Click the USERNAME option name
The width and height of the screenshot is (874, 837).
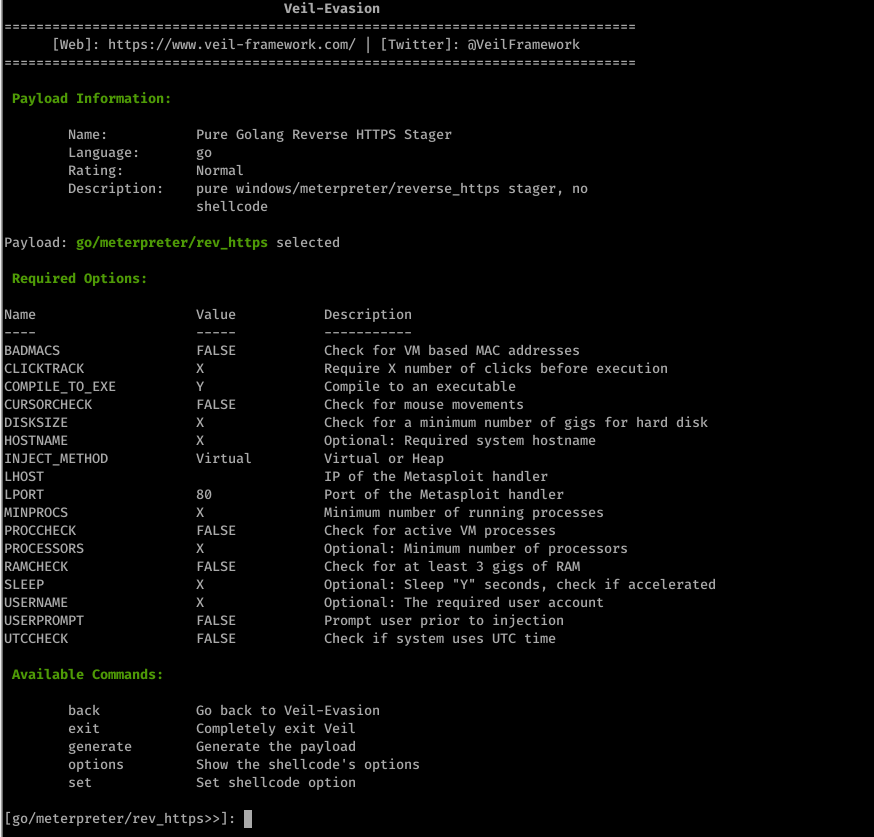click(36, 602)
